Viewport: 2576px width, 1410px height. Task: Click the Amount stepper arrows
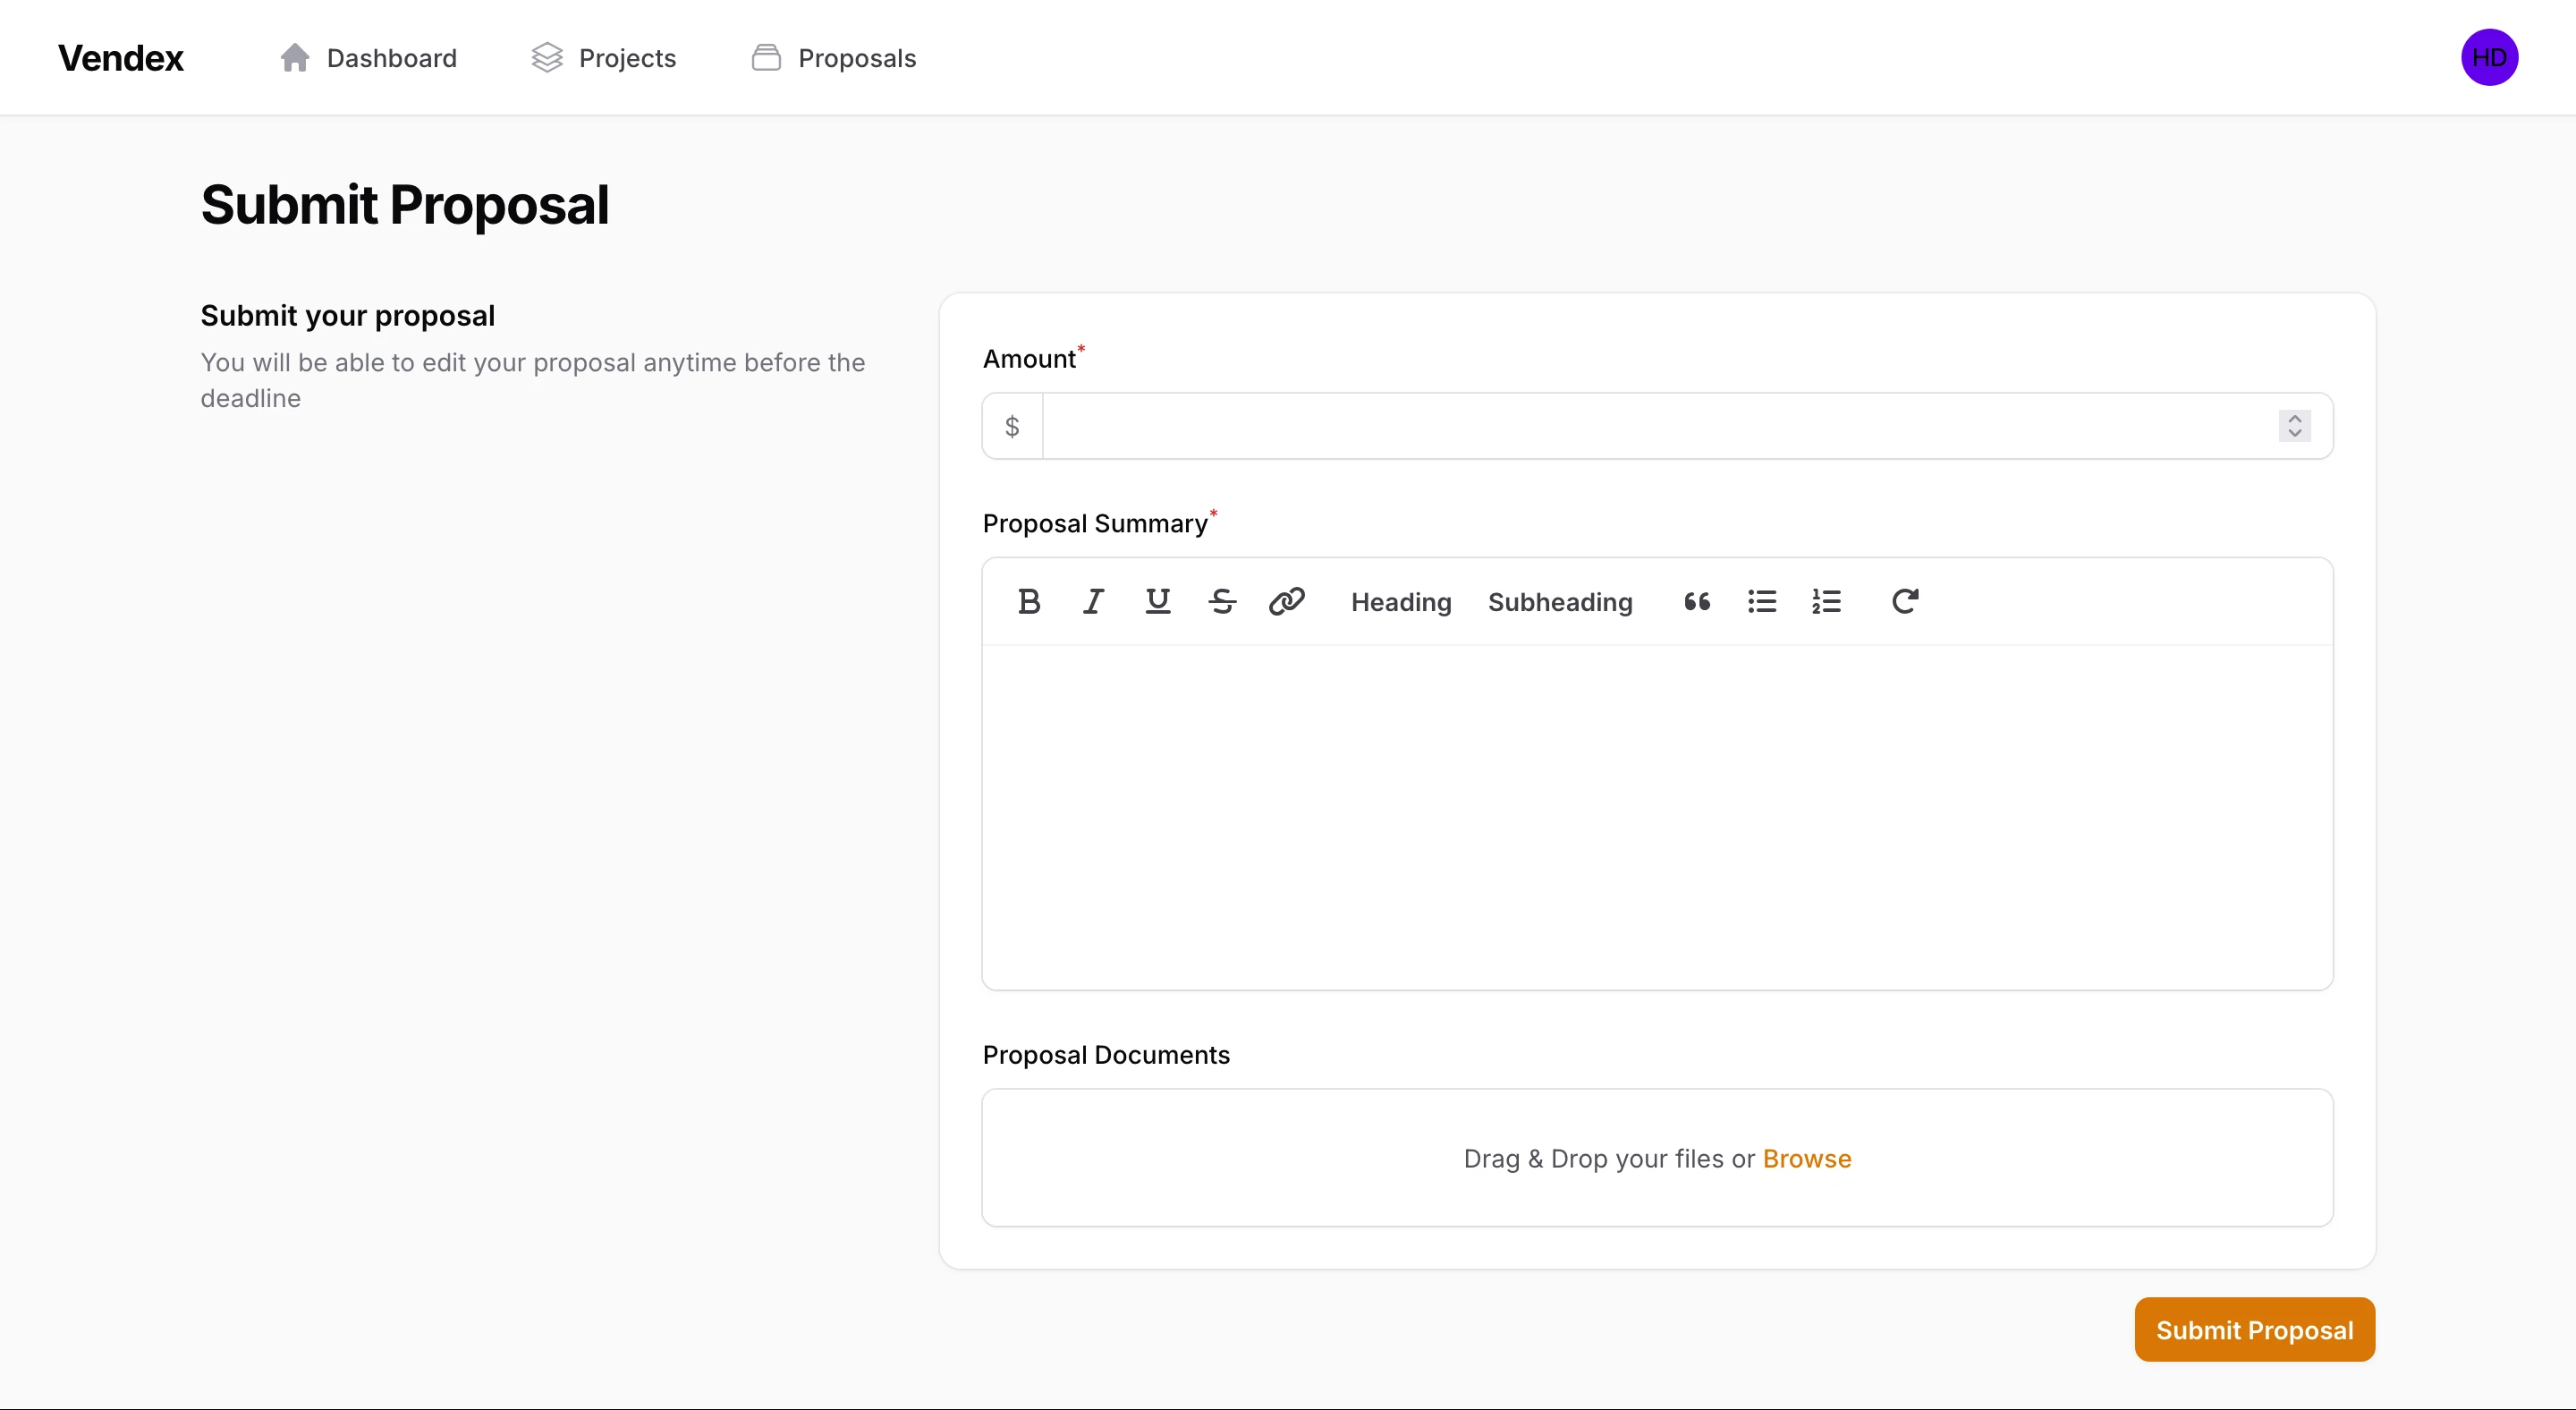2295,426
